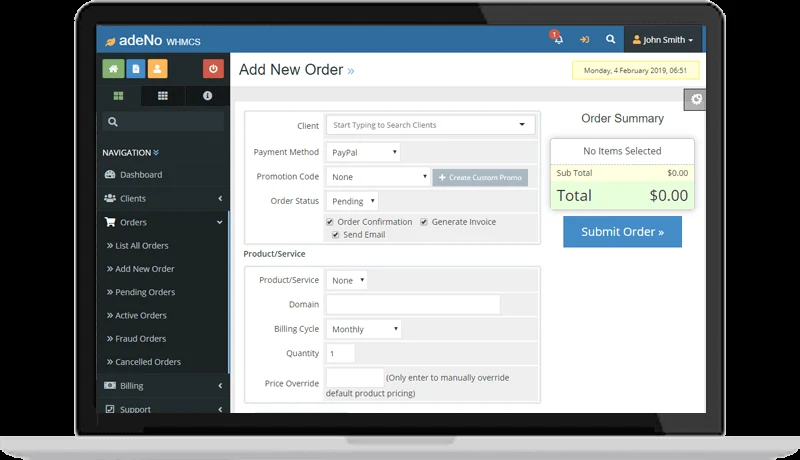The width and height of the screenshot is (800, 460).
Task: Switch to the green grid sidebar tab
Action: [x=118, y=96]
